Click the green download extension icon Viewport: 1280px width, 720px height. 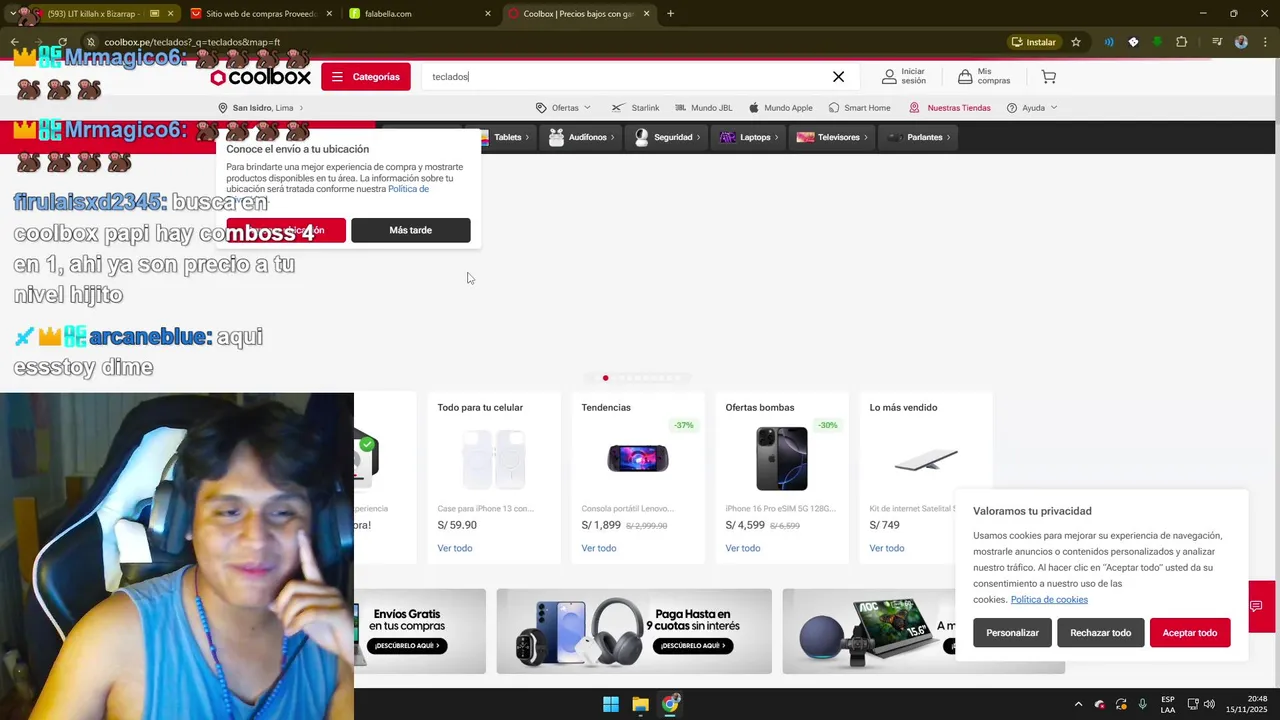(x=1157, y=42)
